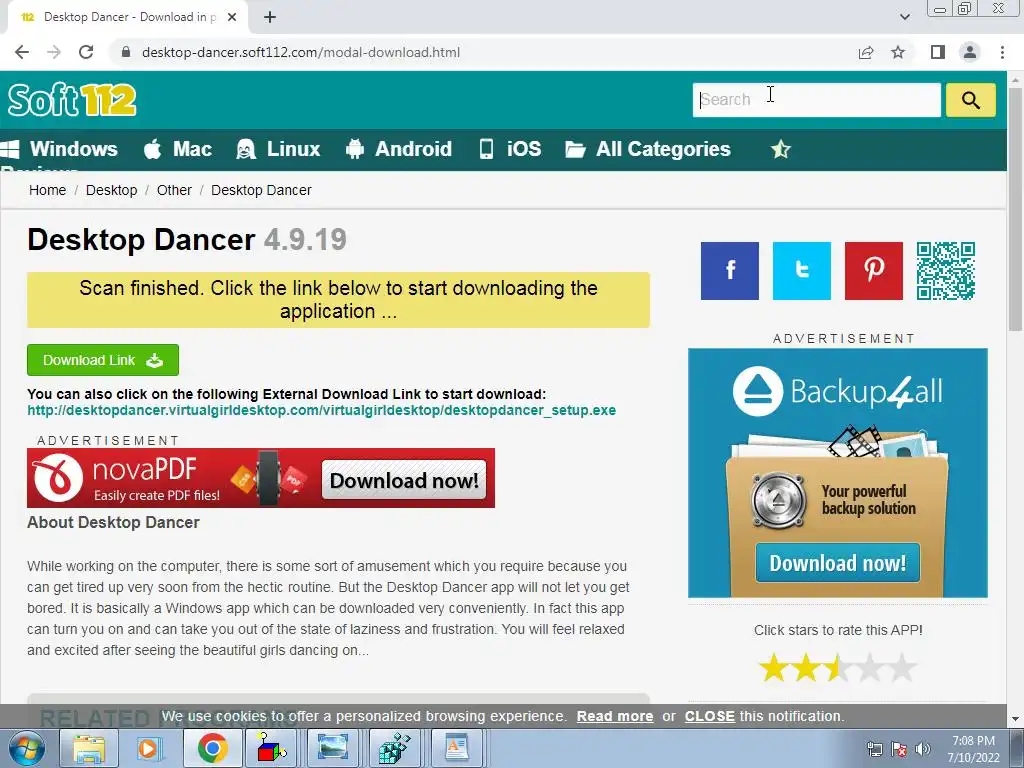
Task: Click the yellow search magnifier button
Action: coord(970,100)
